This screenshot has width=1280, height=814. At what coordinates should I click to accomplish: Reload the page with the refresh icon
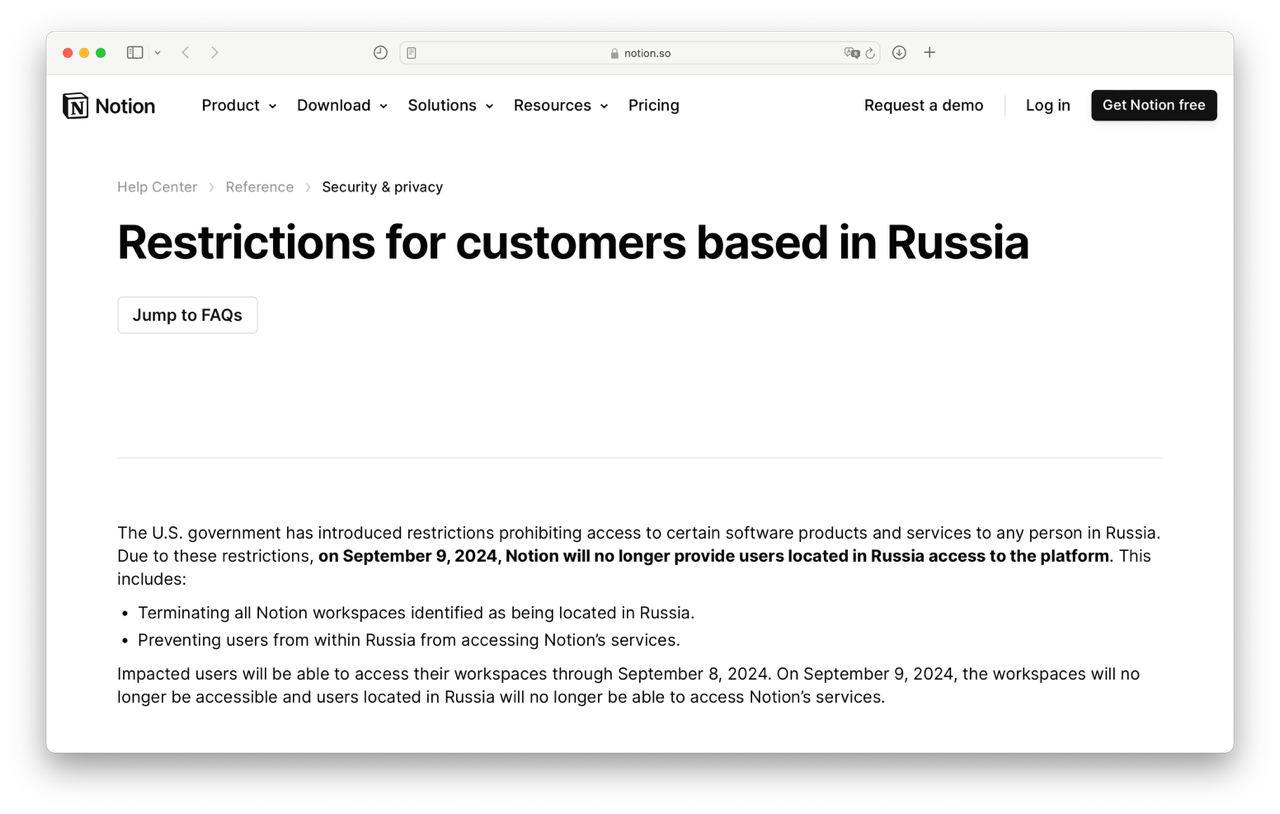click(870, 53)
